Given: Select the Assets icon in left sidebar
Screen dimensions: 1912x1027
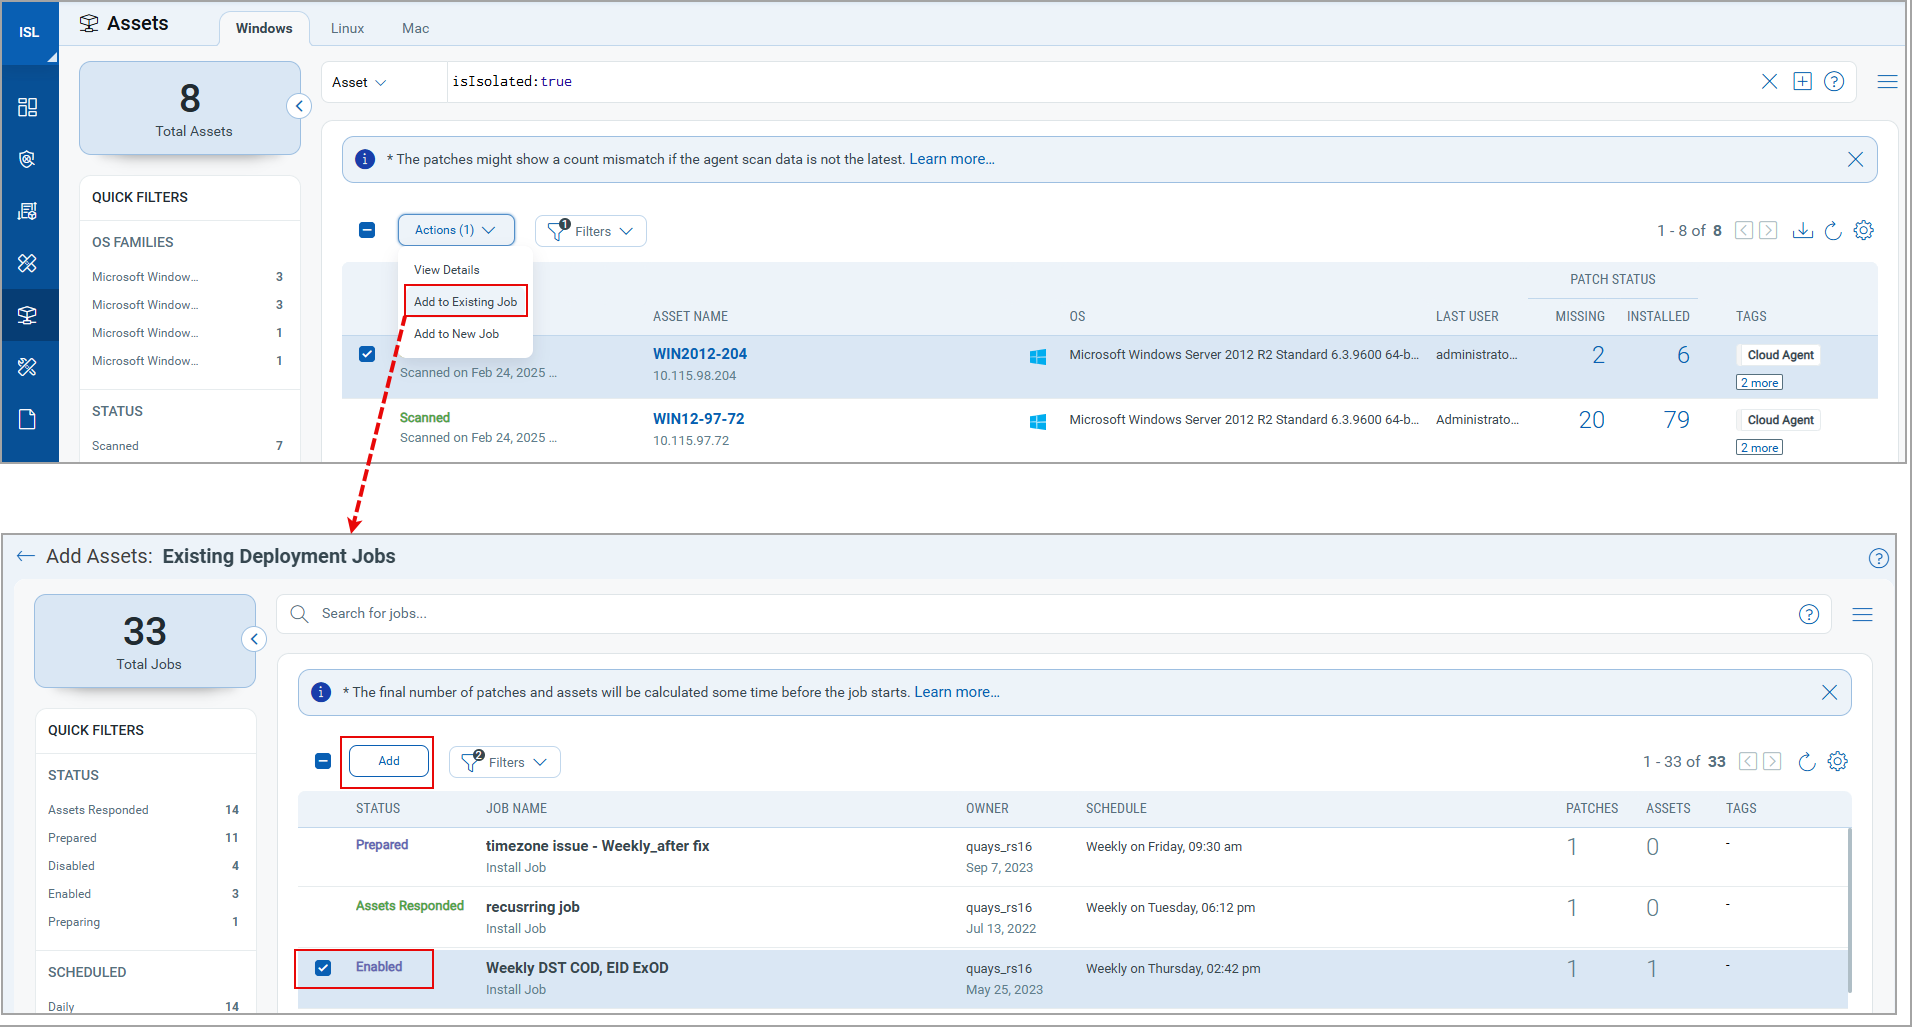Looking at the screenshot, I should [28, 315].
